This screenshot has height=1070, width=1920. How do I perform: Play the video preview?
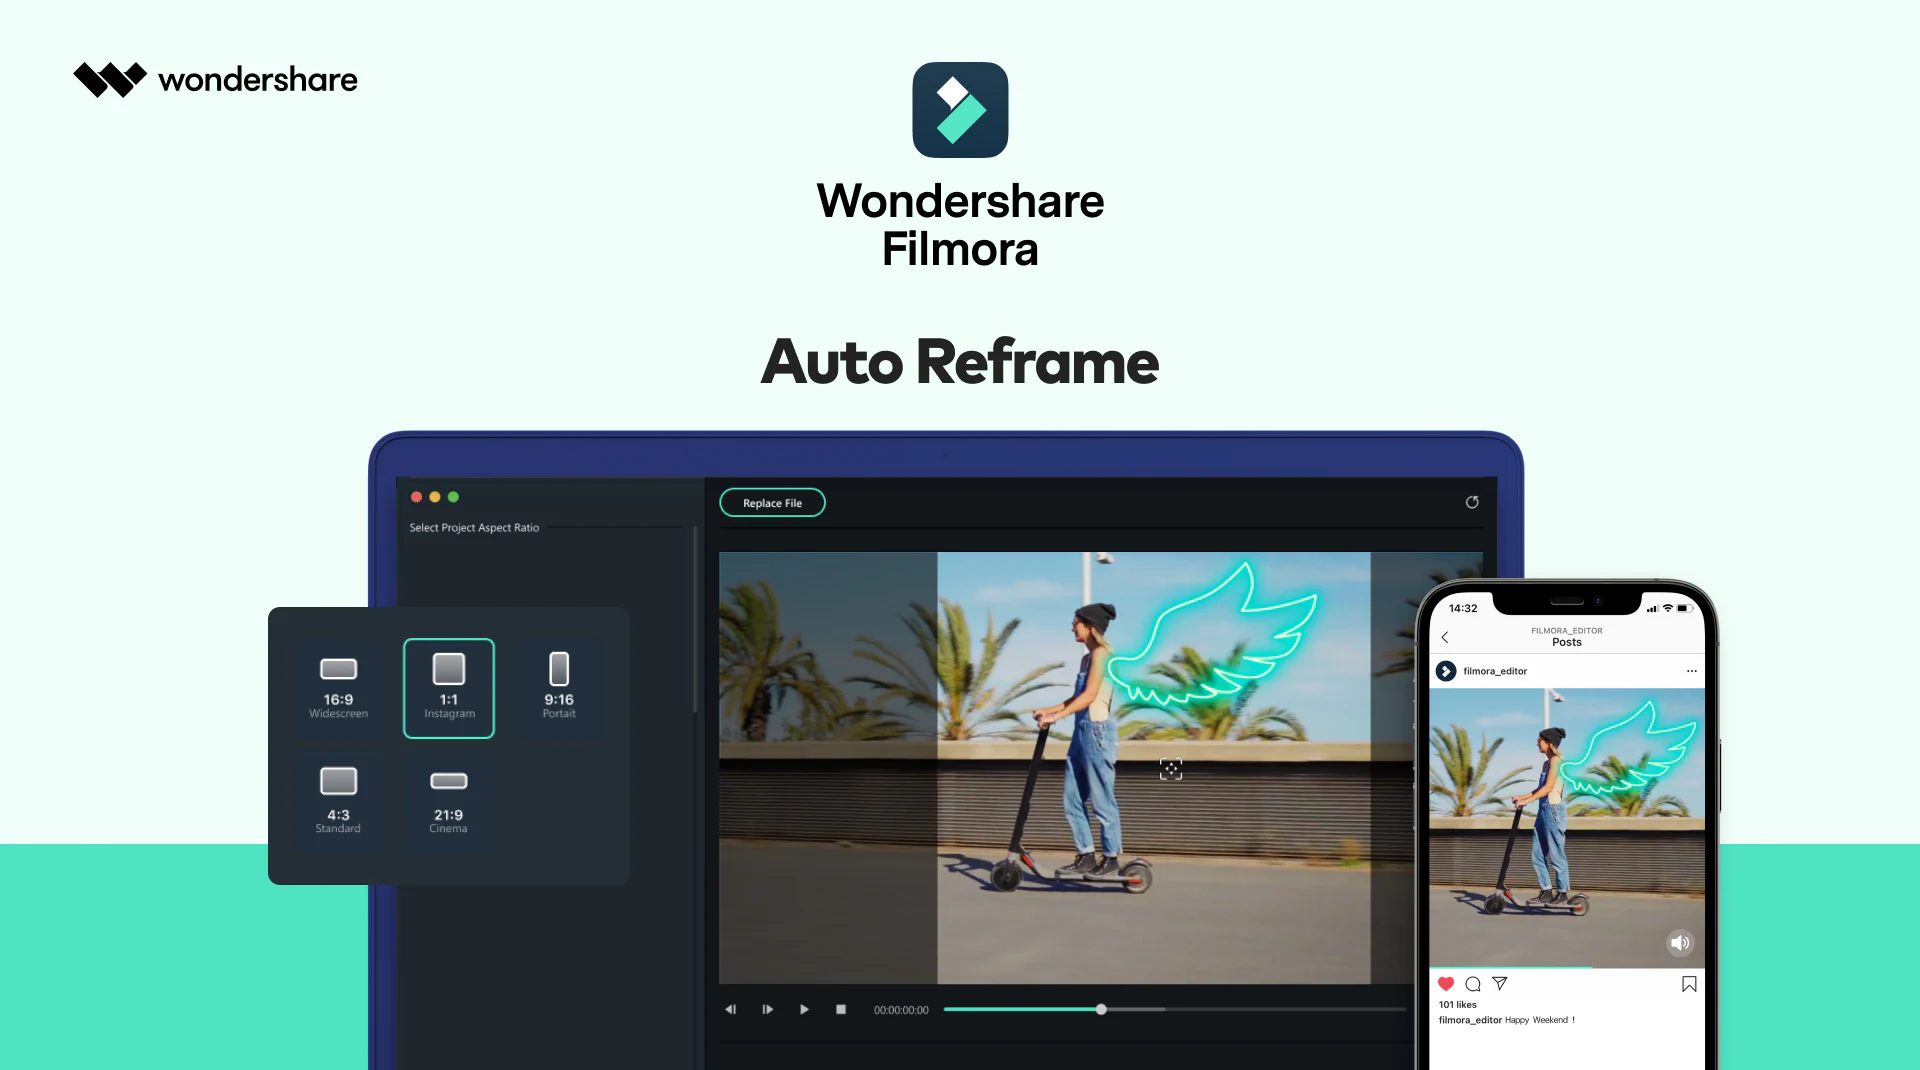804,1010
